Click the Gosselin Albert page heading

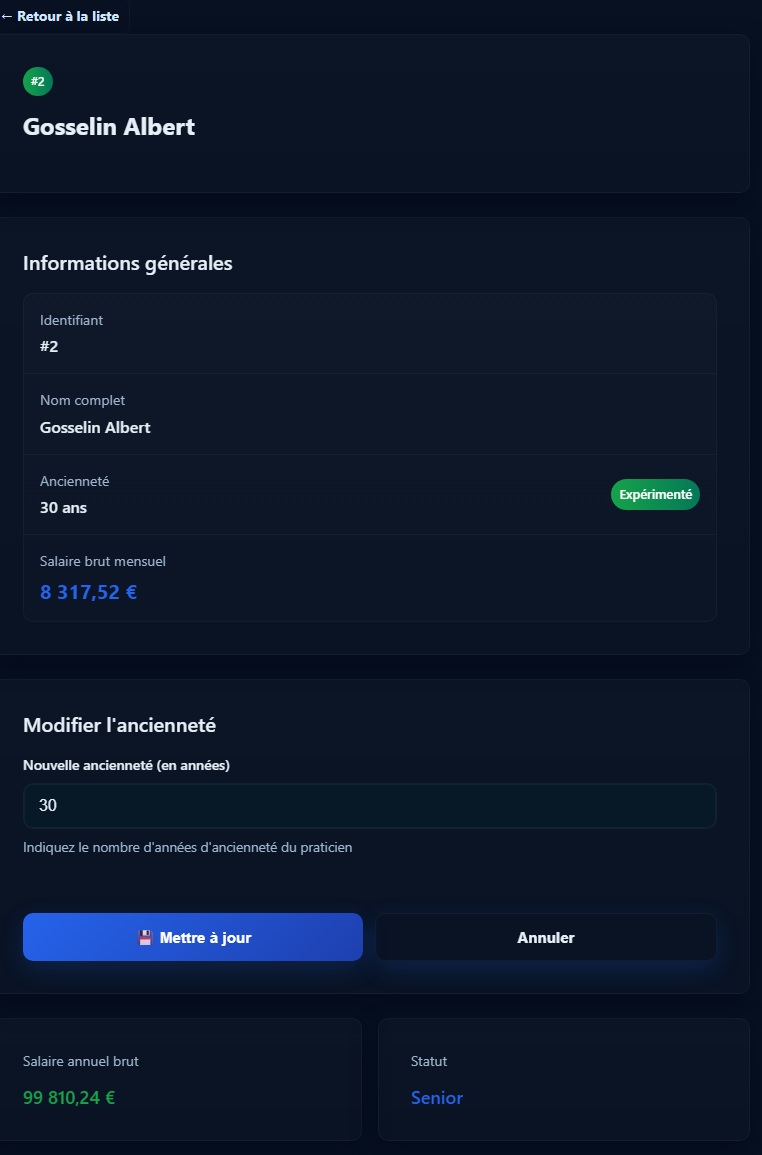pyautogui.click(x=109, y=127)
